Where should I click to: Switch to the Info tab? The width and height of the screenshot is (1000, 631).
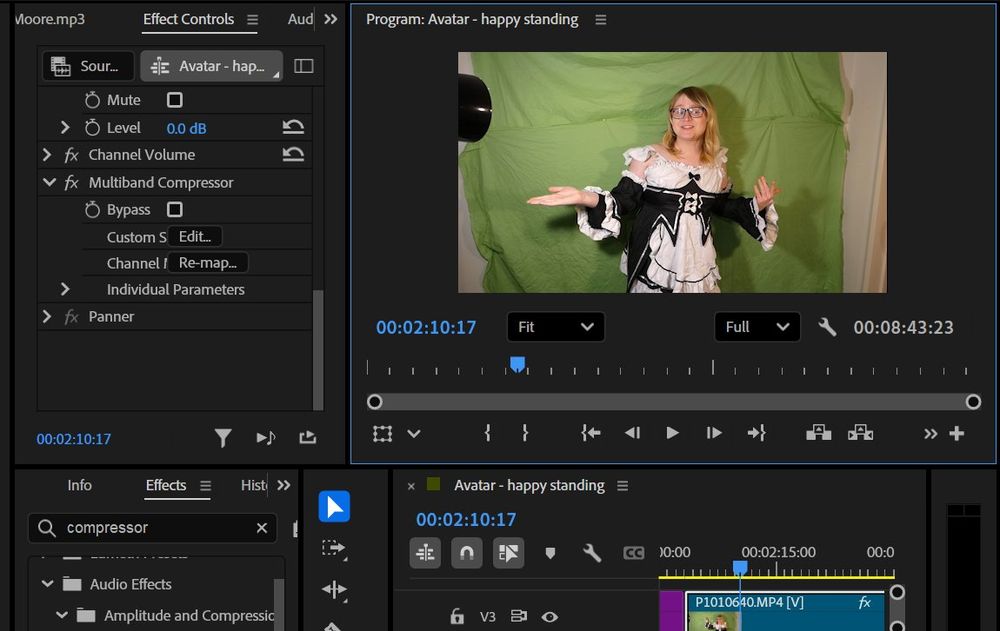click(x=79, y=485)
